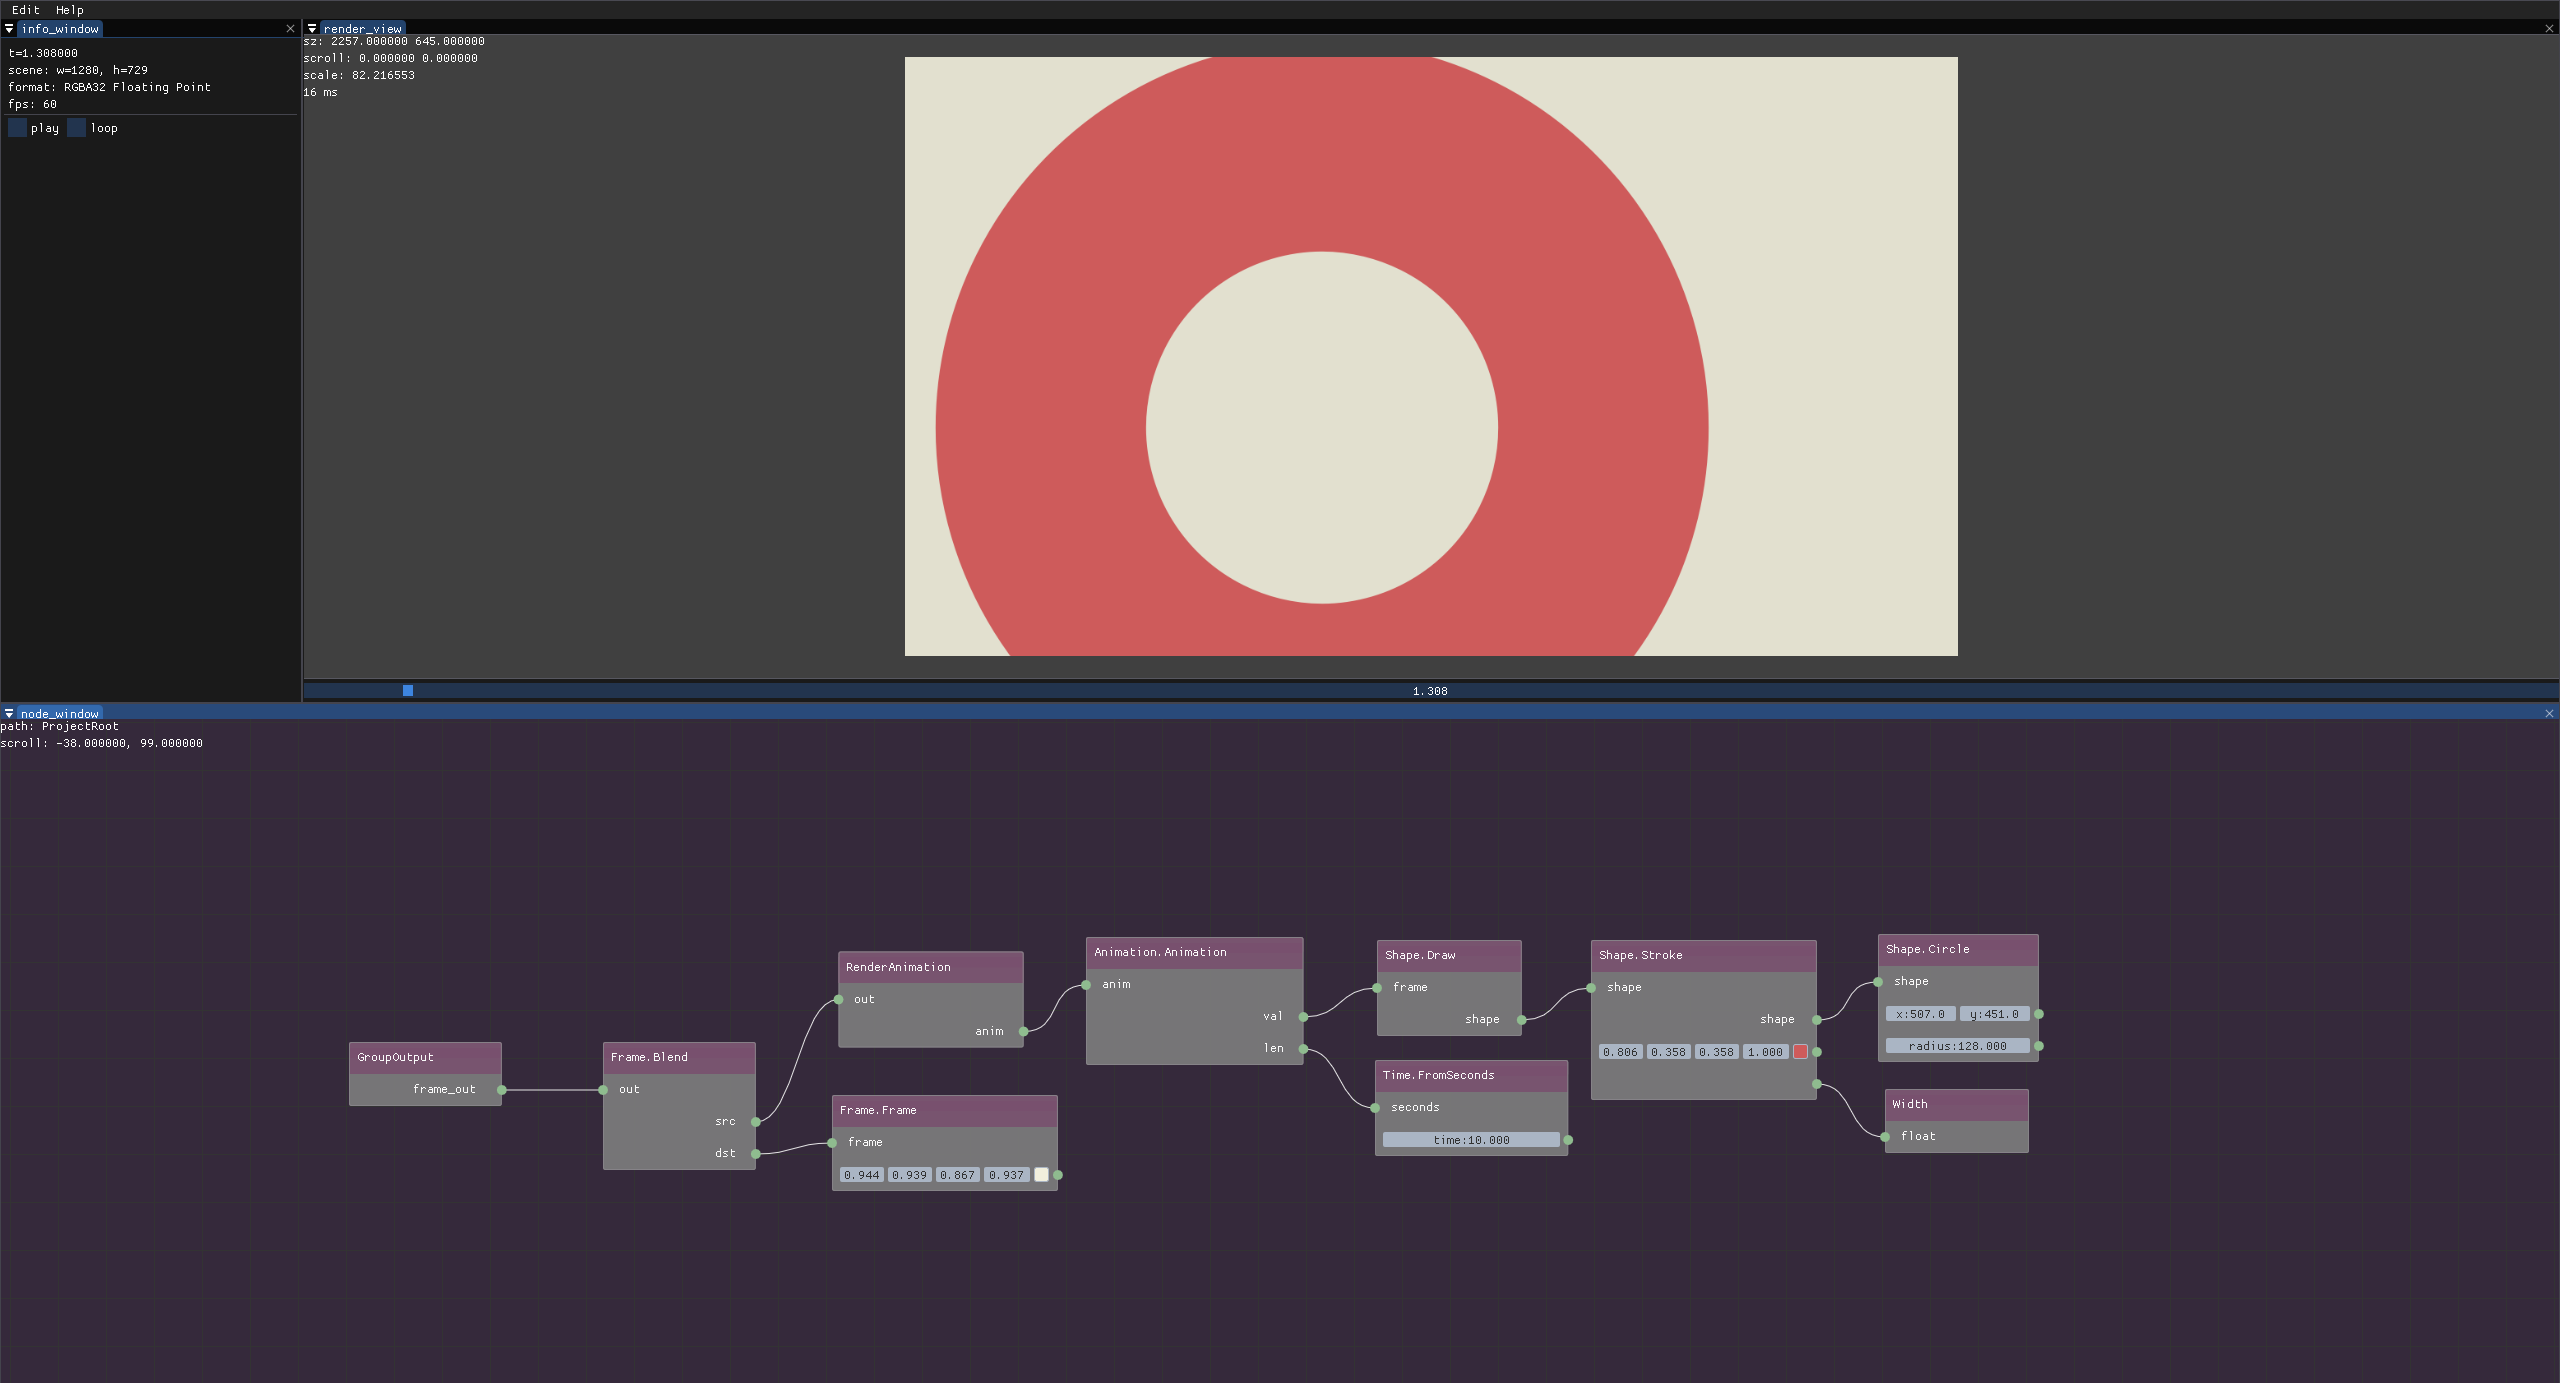Viewport: 2560px width, 1383px height.
Task: Open the Edit menu
Action: click(25, 9)
